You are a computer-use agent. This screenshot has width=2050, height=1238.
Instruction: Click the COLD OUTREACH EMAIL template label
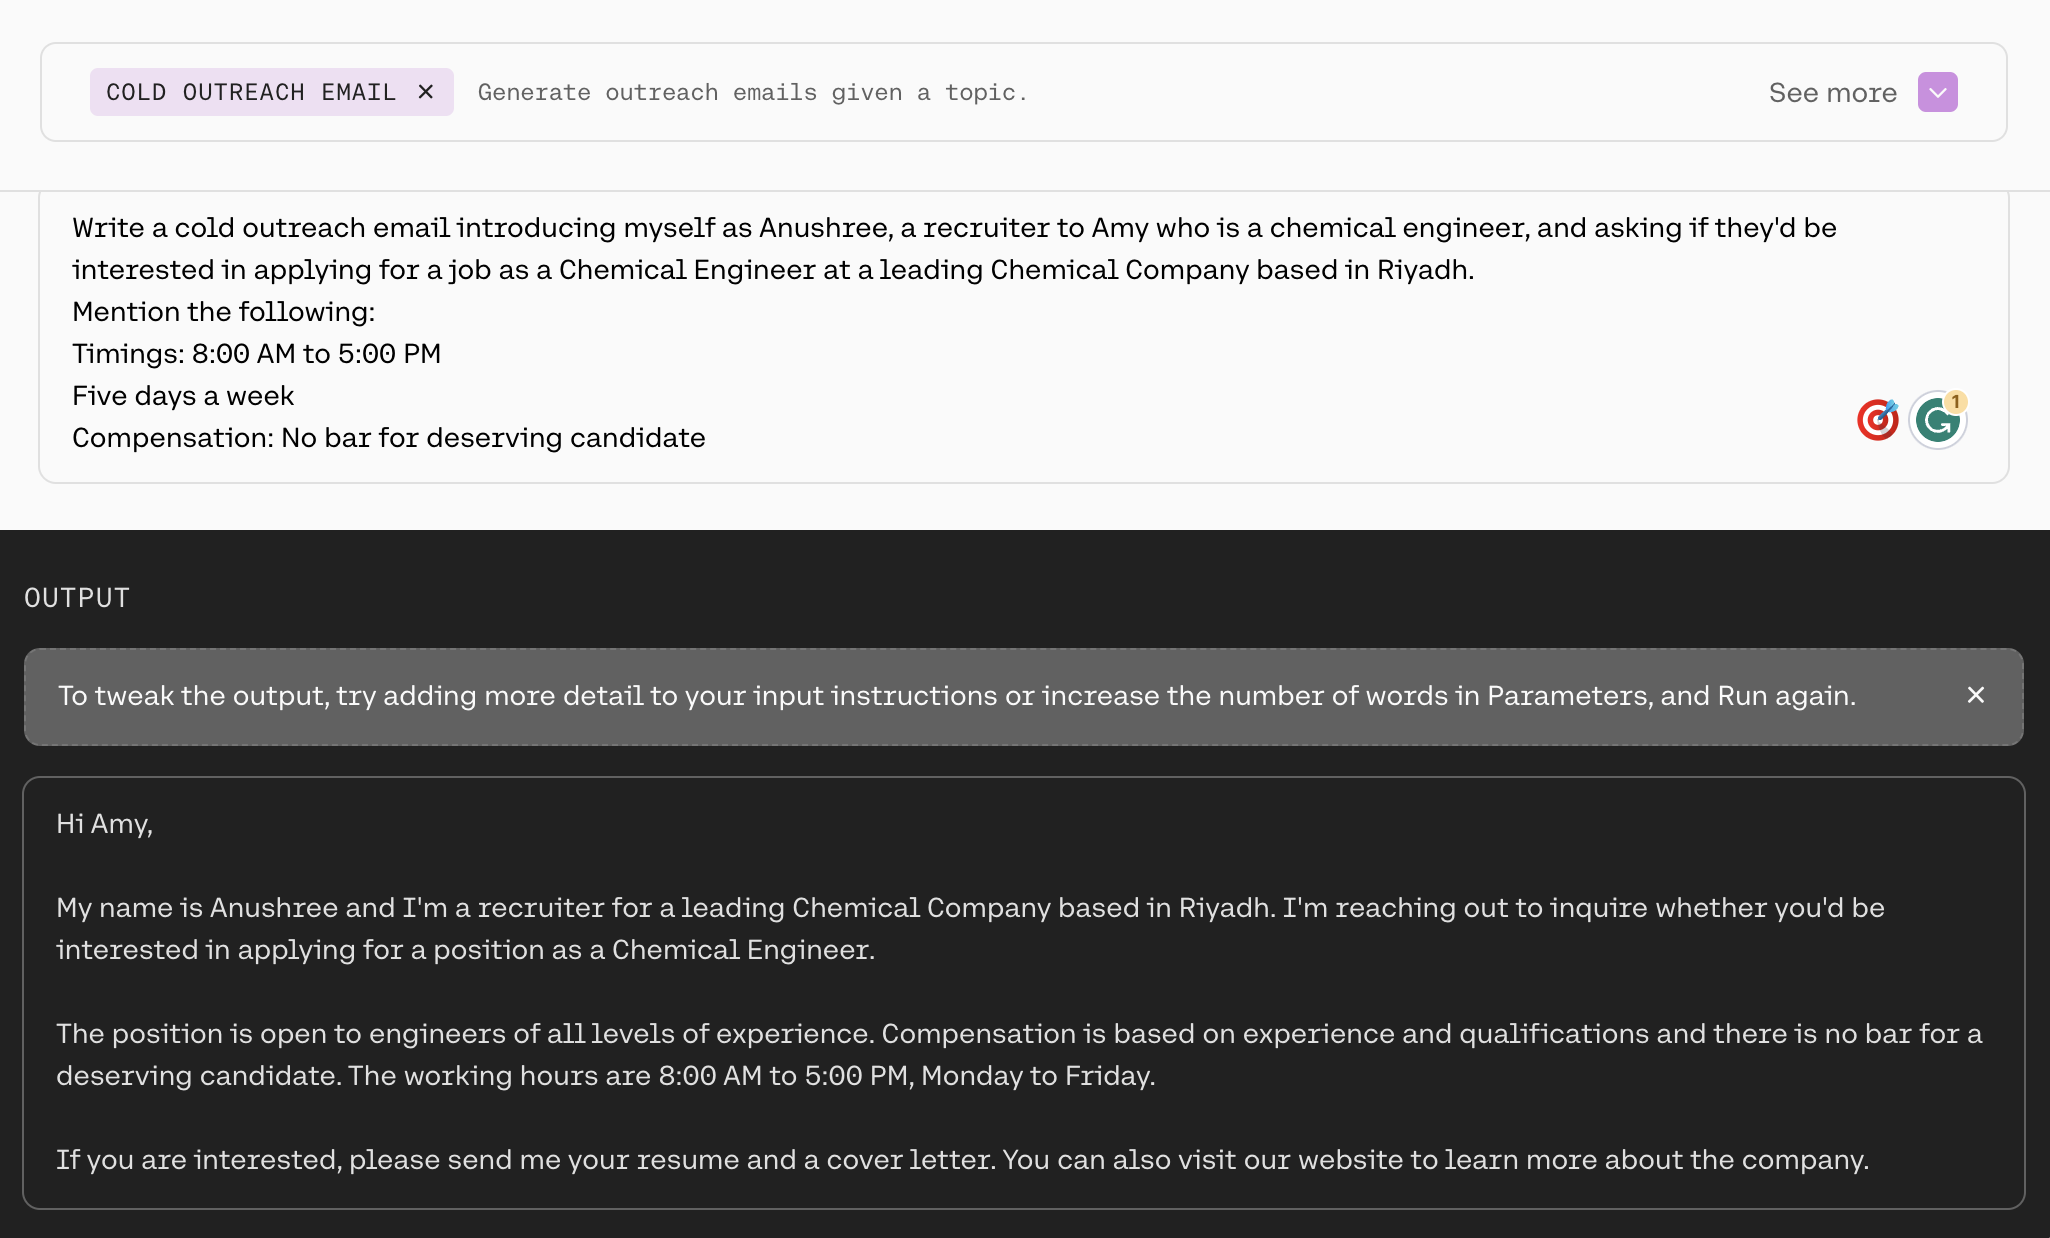[250, 92]
